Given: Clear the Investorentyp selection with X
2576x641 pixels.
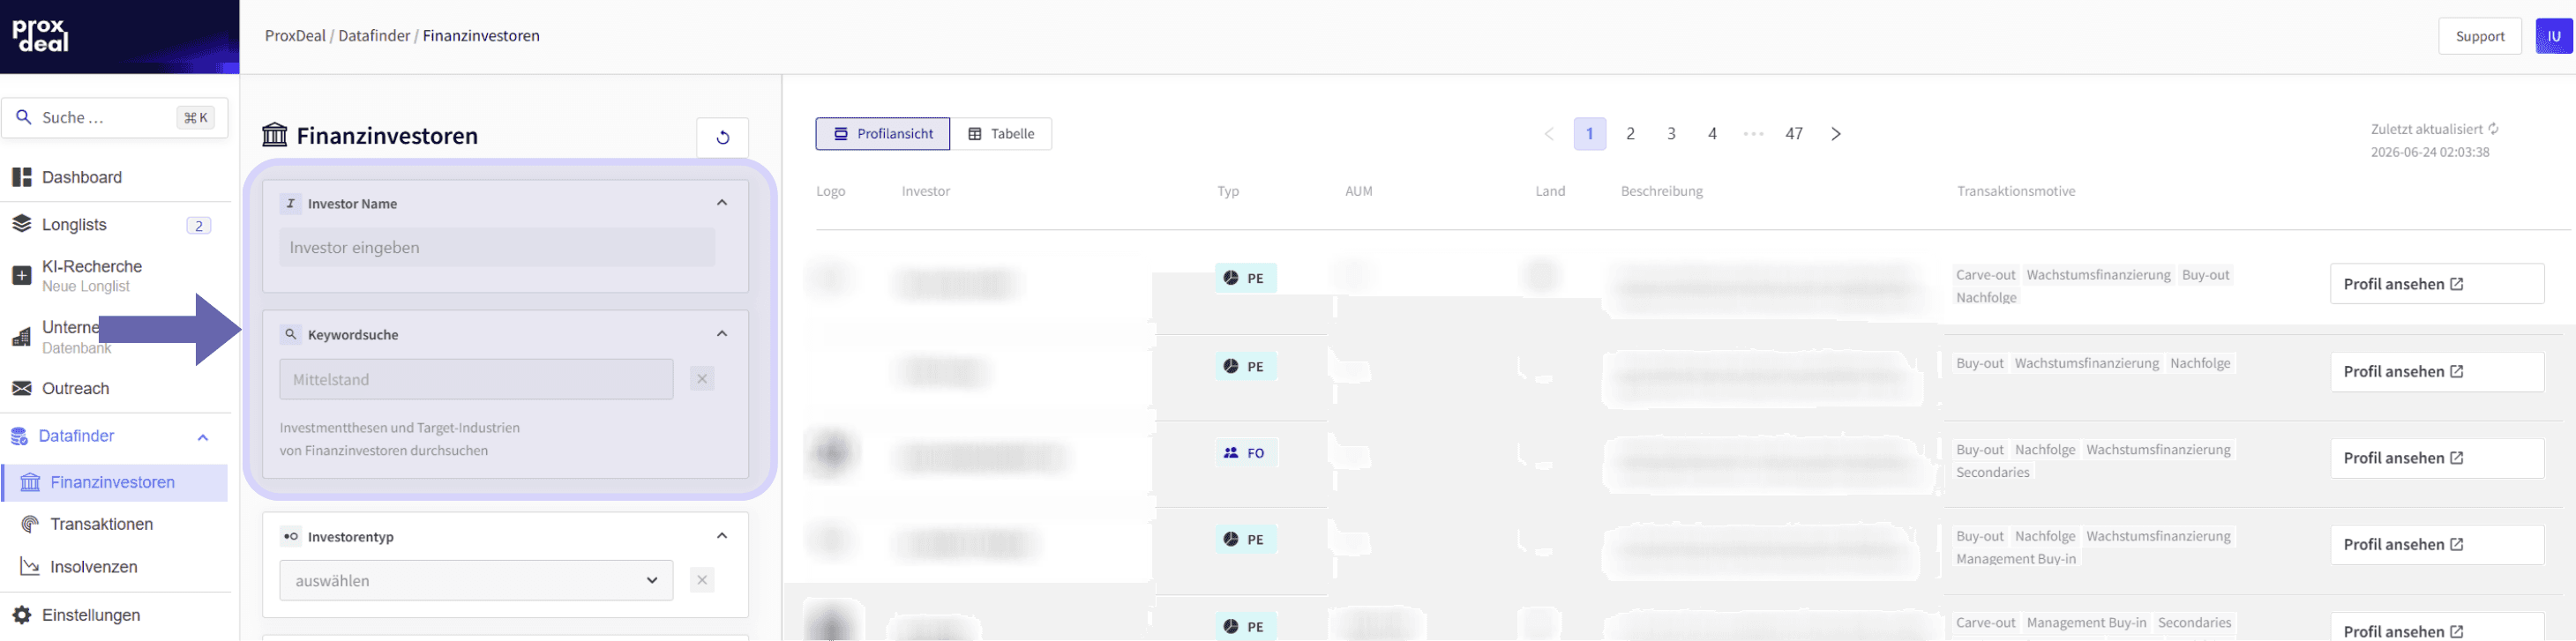Looking at the screenshot, I should tap(702, 580).
